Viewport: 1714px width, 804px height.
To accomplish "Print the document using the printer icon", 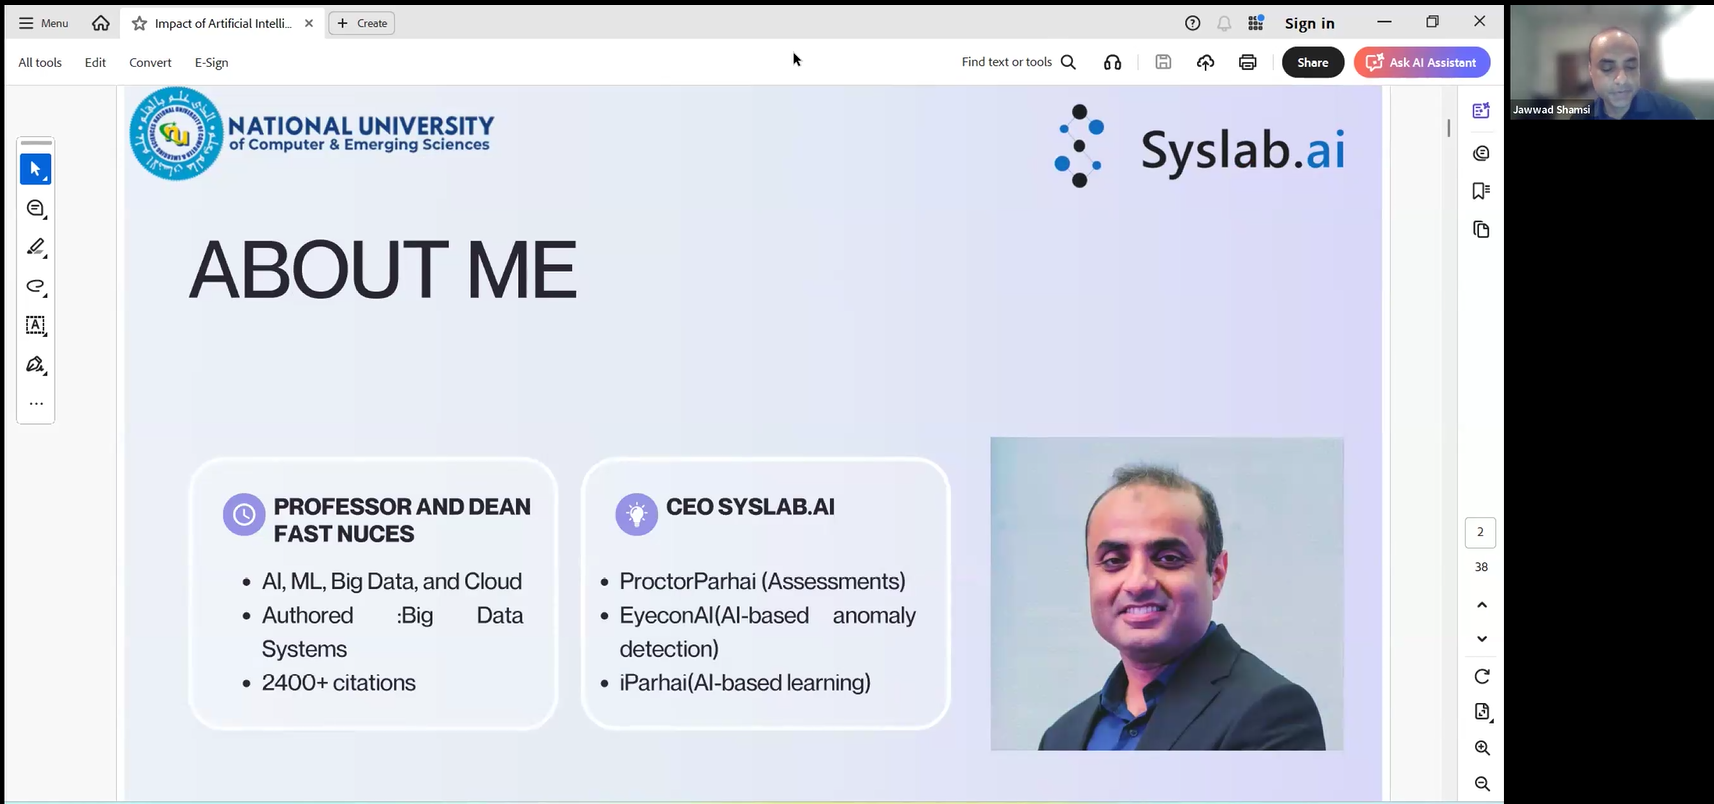I will point(1247,62).
